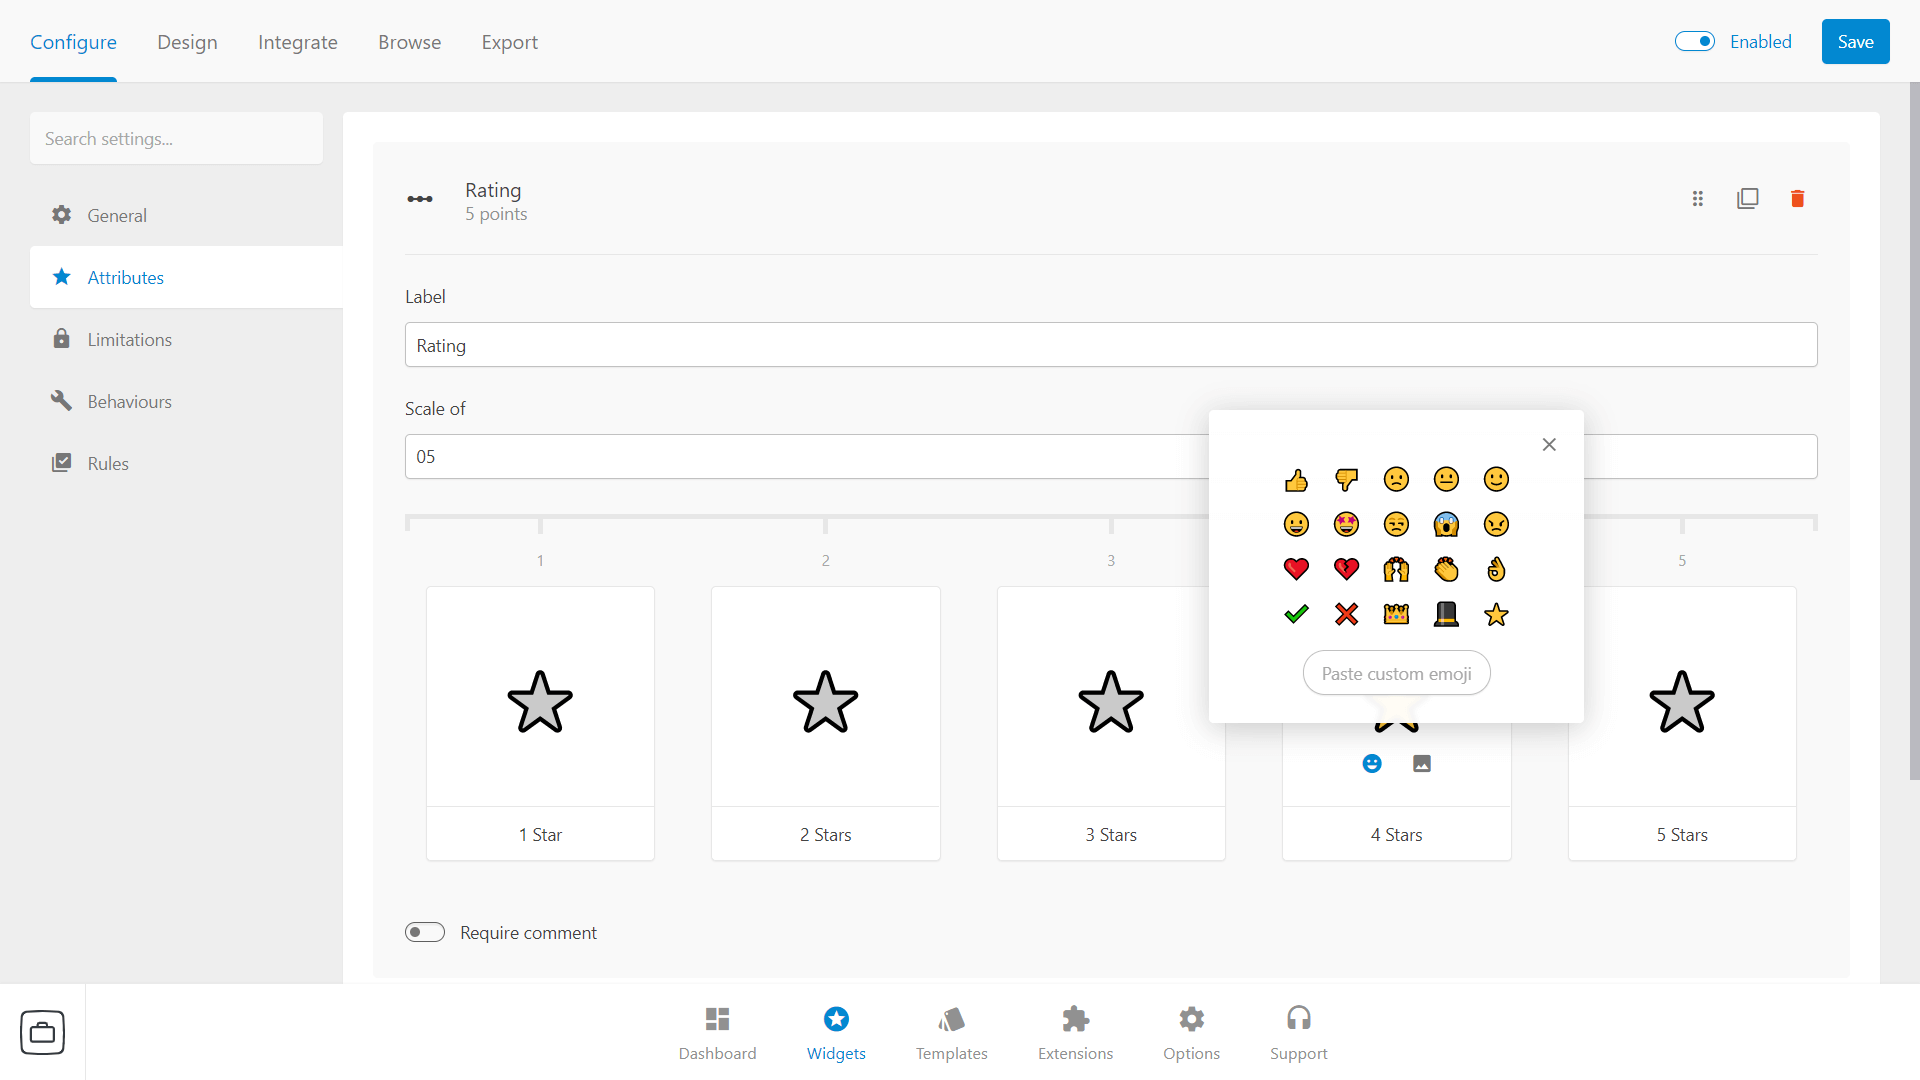Click the Paste custom emoji field
This screenshot has height=1080, width=1920.
pyautogui.click(x=1396, y=674)
